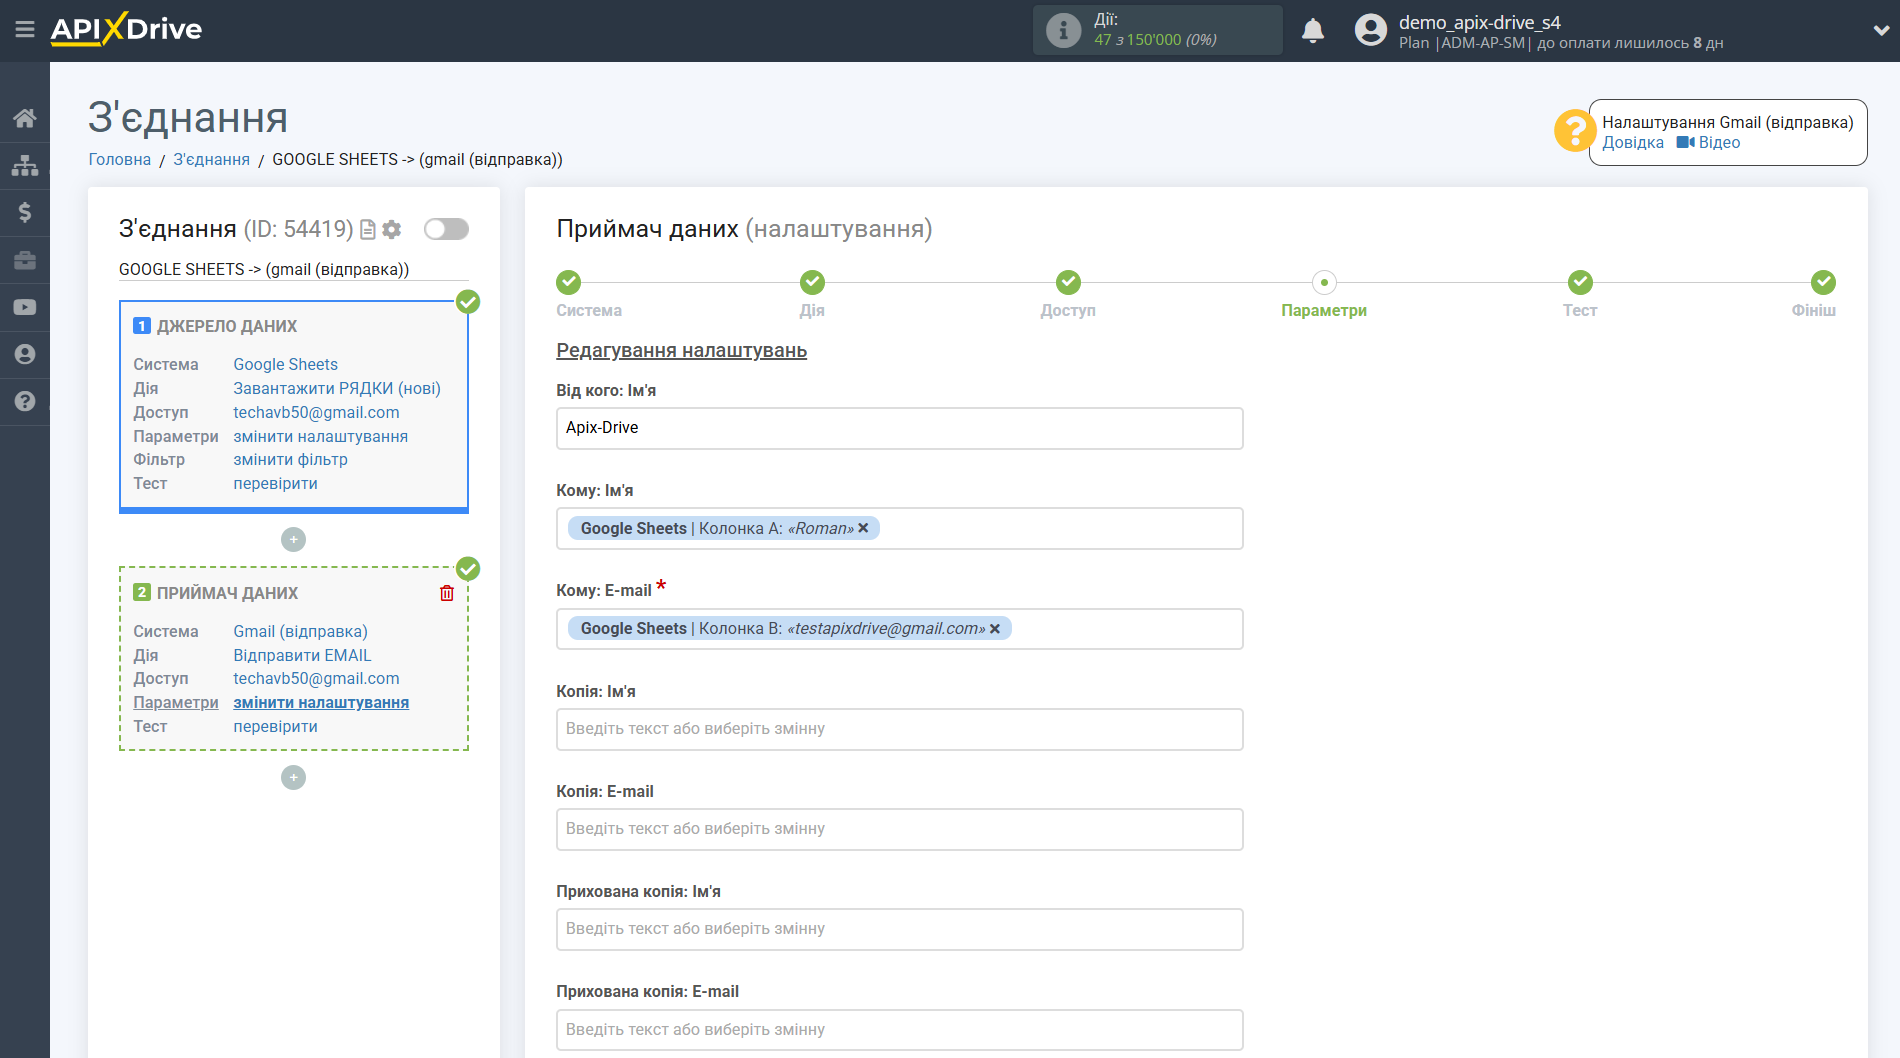Click перевірити in data source block
This screenshot has width=1900, height=1058.
click(x=275, y=483)
